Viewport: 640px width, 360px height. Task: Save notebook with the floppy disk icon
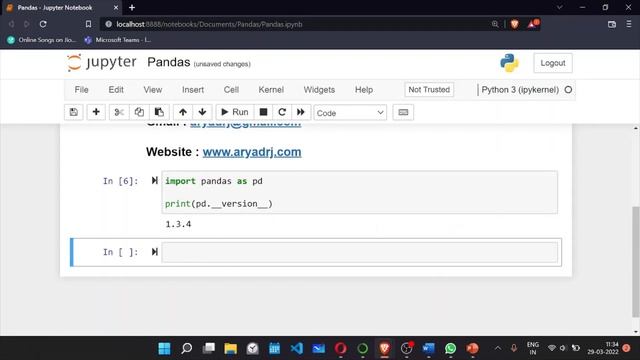click(x=74, y=112)
